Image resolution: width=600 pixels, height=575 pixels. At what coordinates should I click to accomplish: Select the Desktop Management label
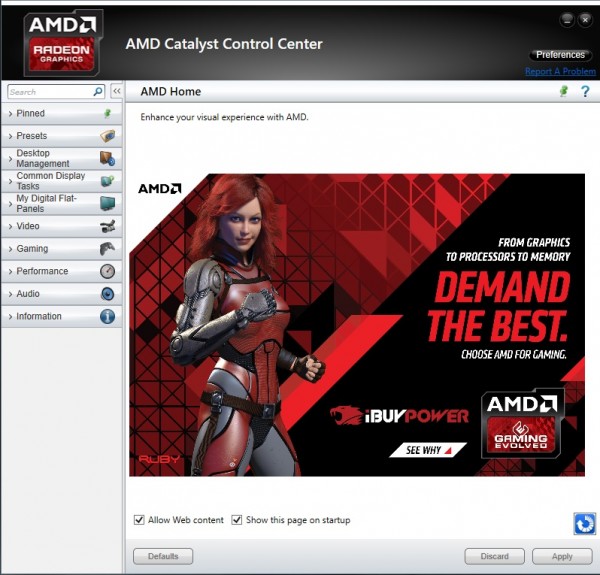pos(42,158)
